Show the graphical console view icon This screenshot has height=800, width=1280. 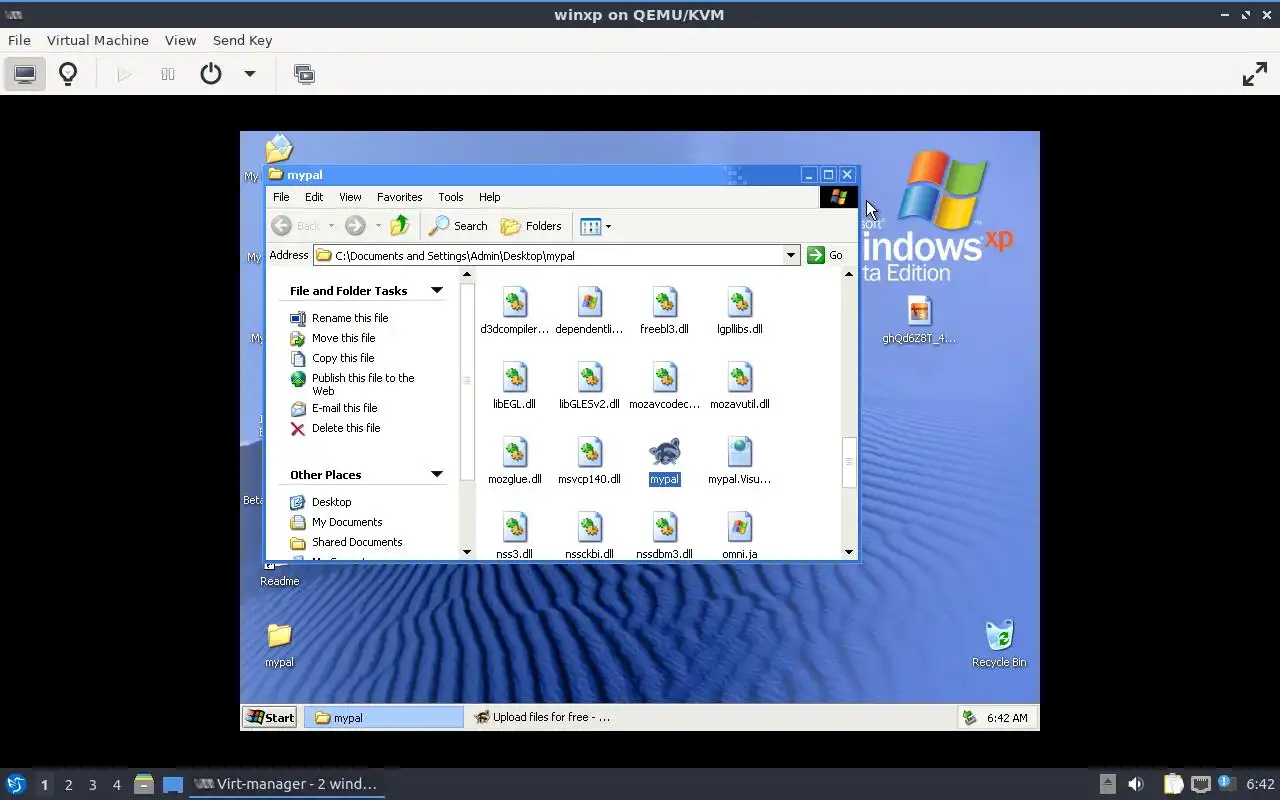[25, 74]
